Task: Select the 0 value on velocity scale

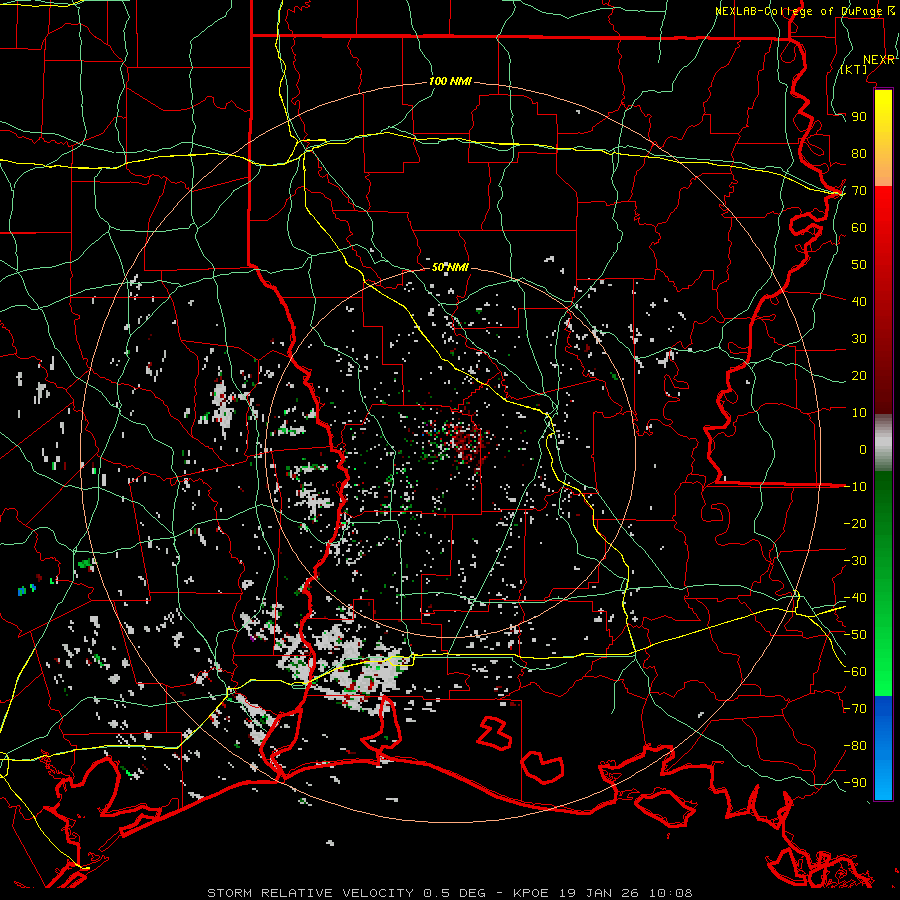Action: pos(863,449)
